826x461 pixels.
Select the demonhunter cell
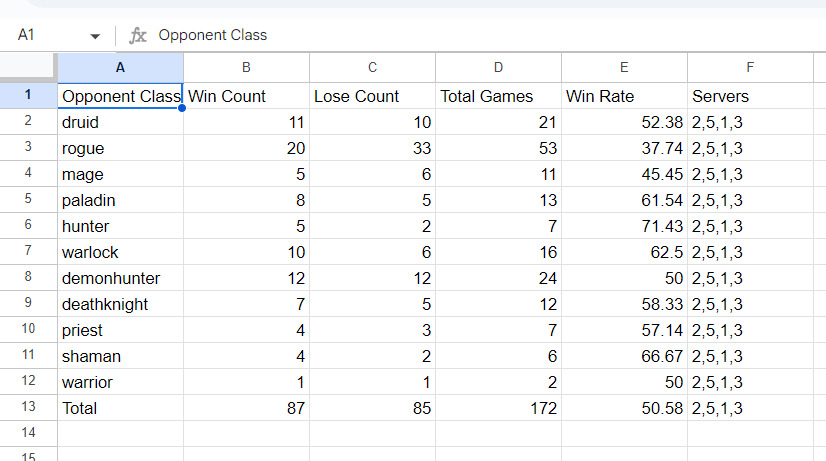click(120, 278)
